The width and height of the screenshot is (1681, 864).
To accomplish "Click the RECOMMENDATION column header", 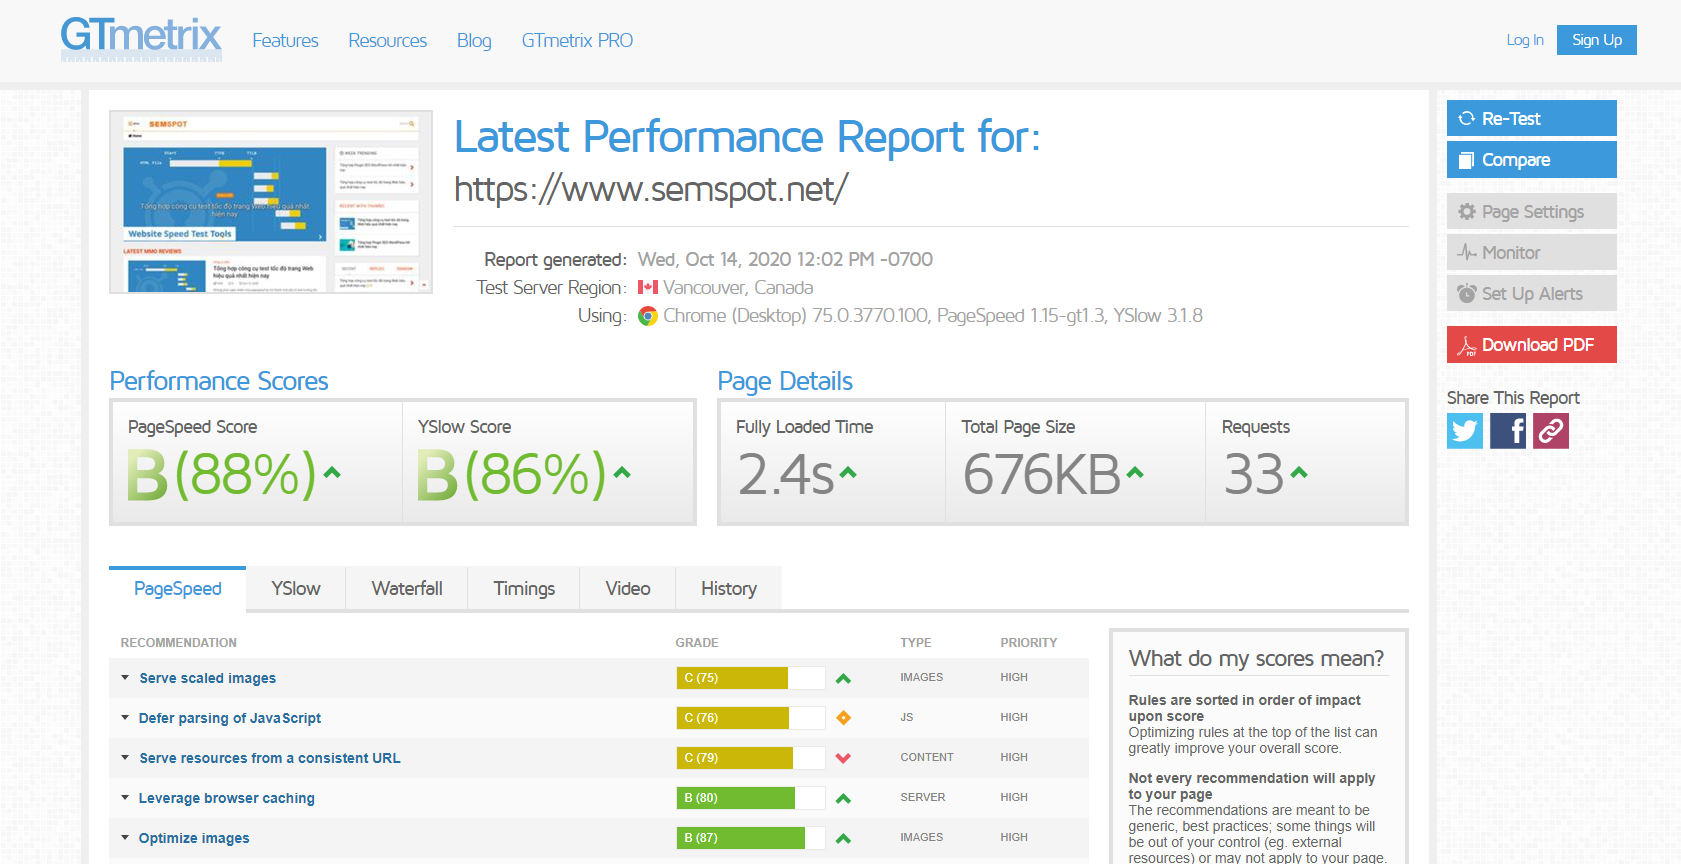I will click(178, 643).
